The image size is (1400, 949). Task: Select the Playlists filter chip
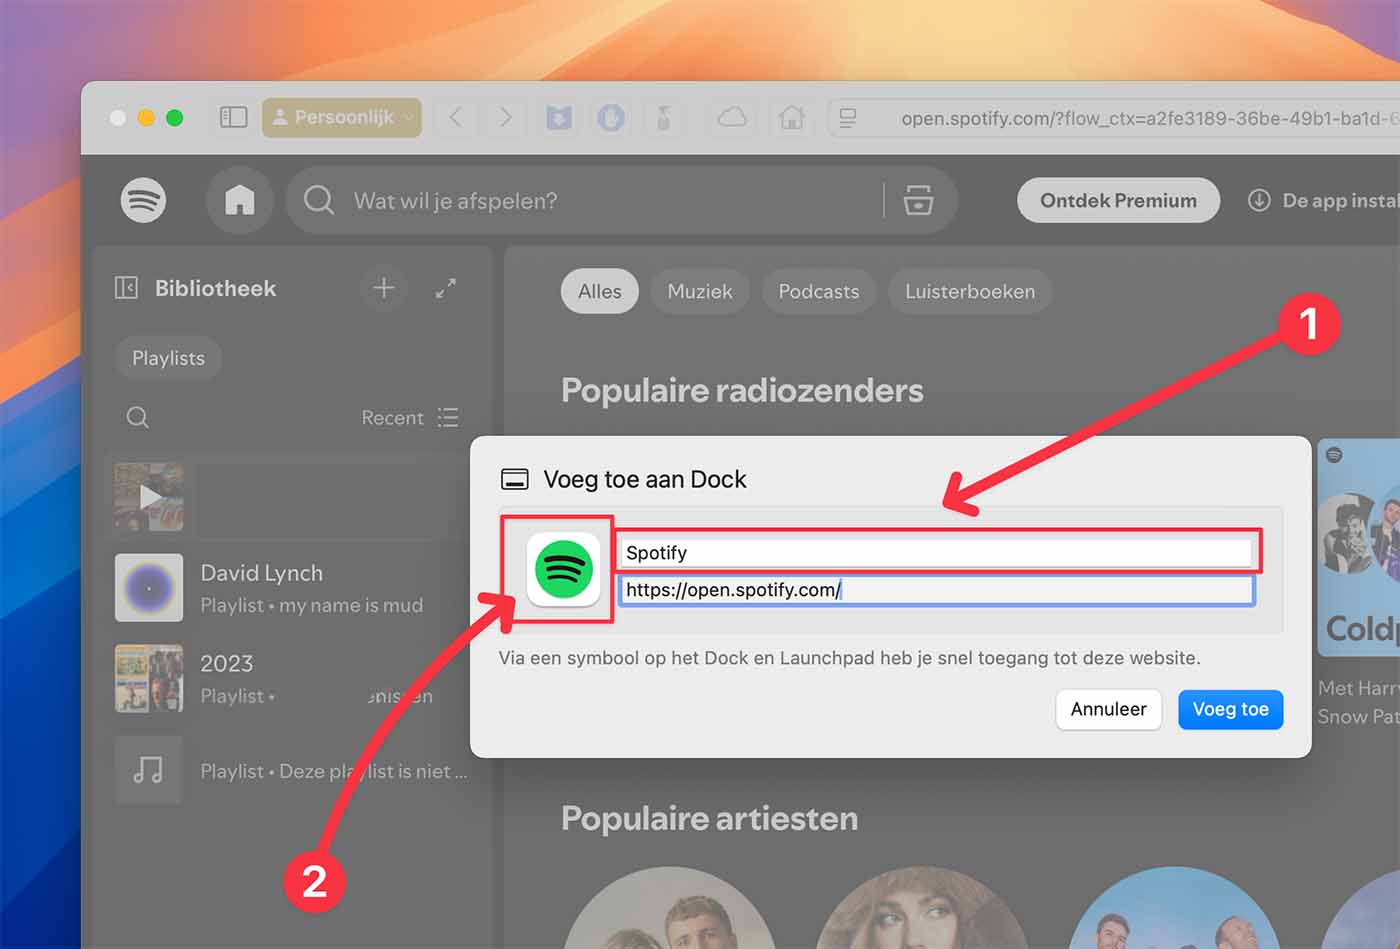pos(168,358)
